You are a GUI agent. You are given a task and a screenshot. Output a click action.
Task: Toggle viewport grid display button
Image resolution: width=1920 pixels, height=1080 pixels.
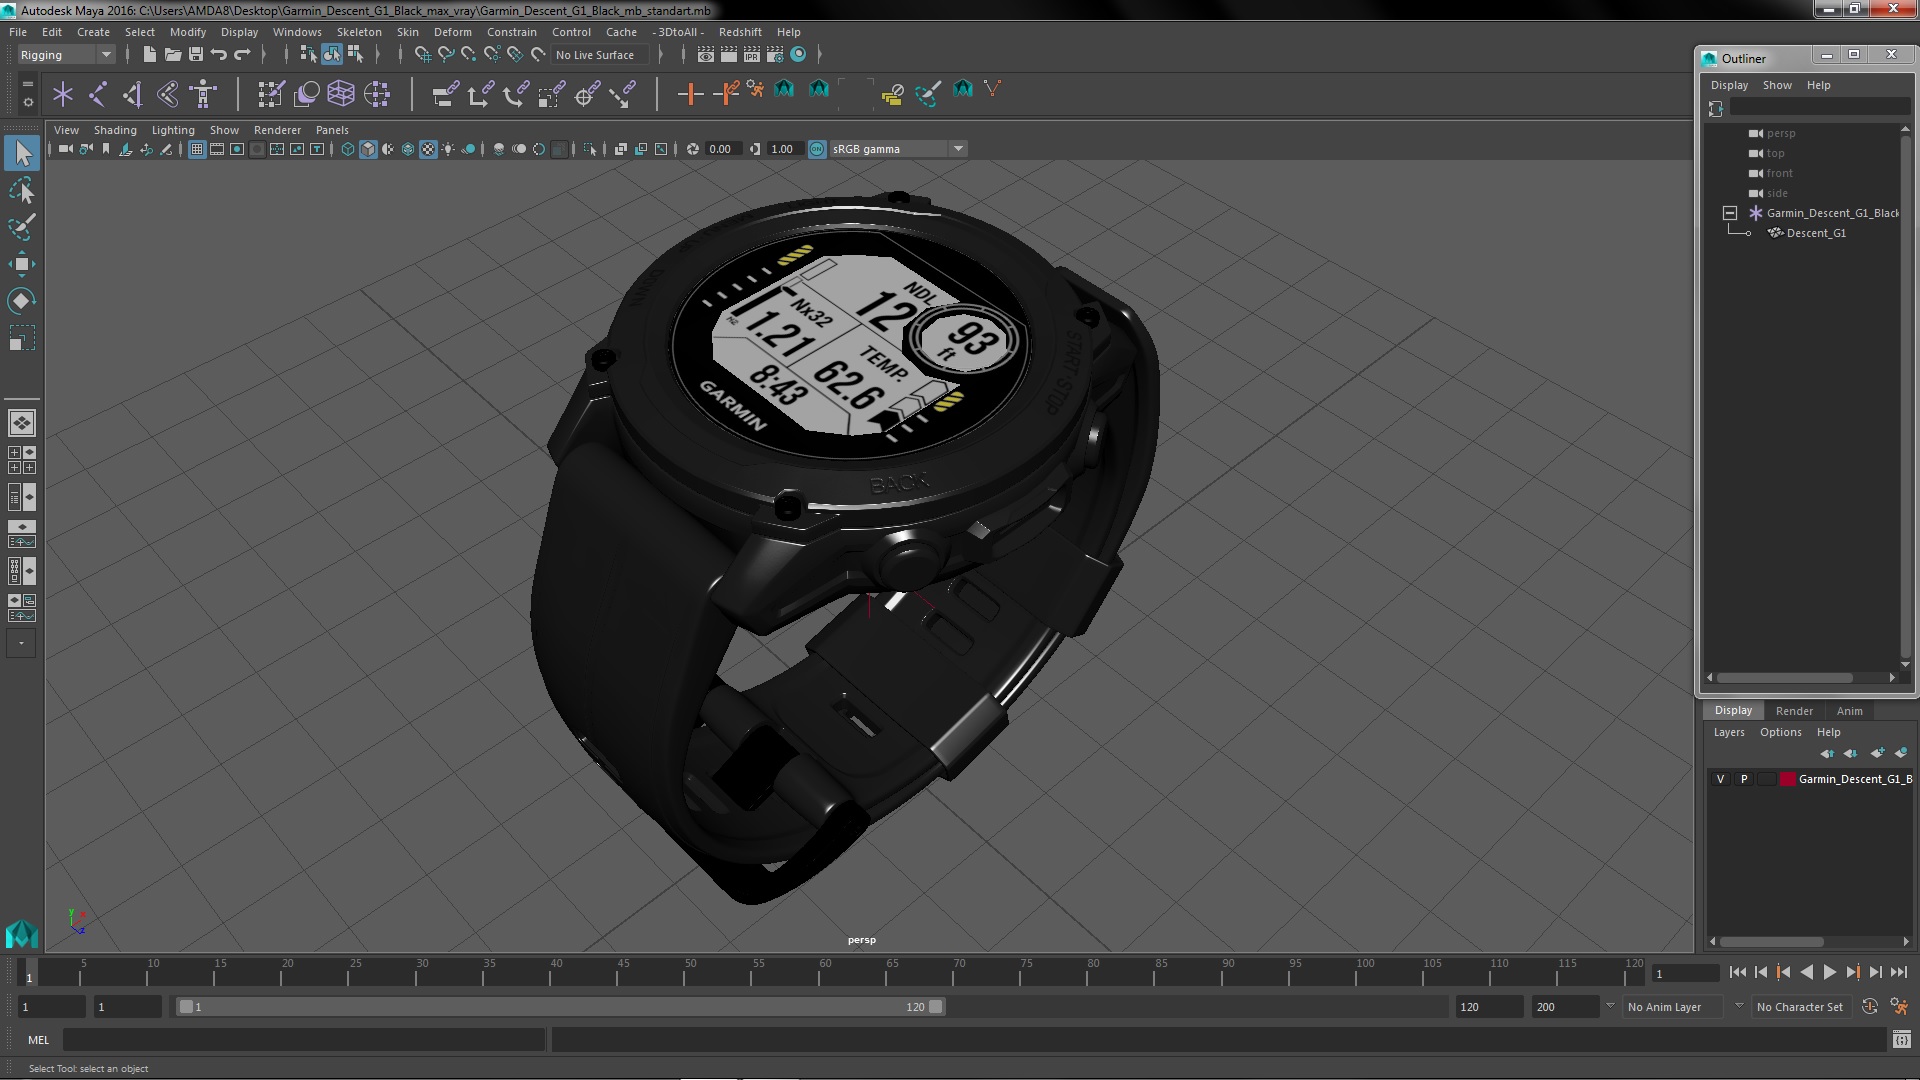(x=197, y=149)
